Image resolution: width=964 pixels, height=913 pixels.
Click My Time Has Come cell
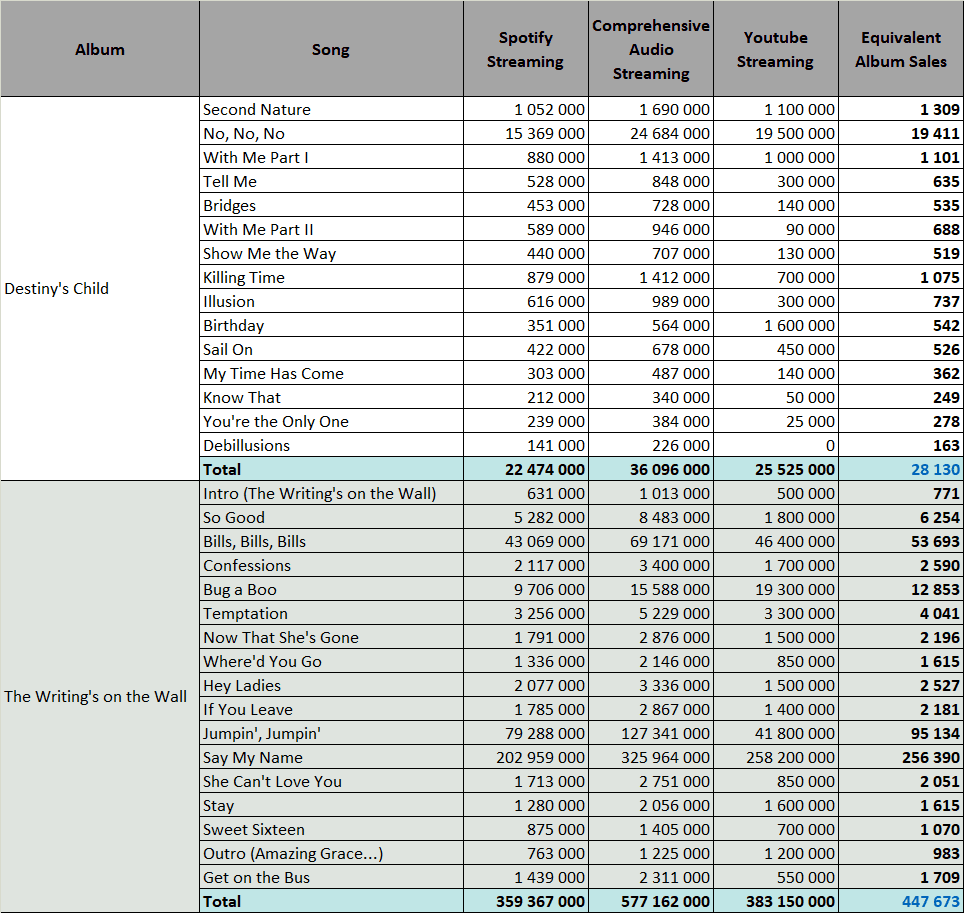coord(331,373)
